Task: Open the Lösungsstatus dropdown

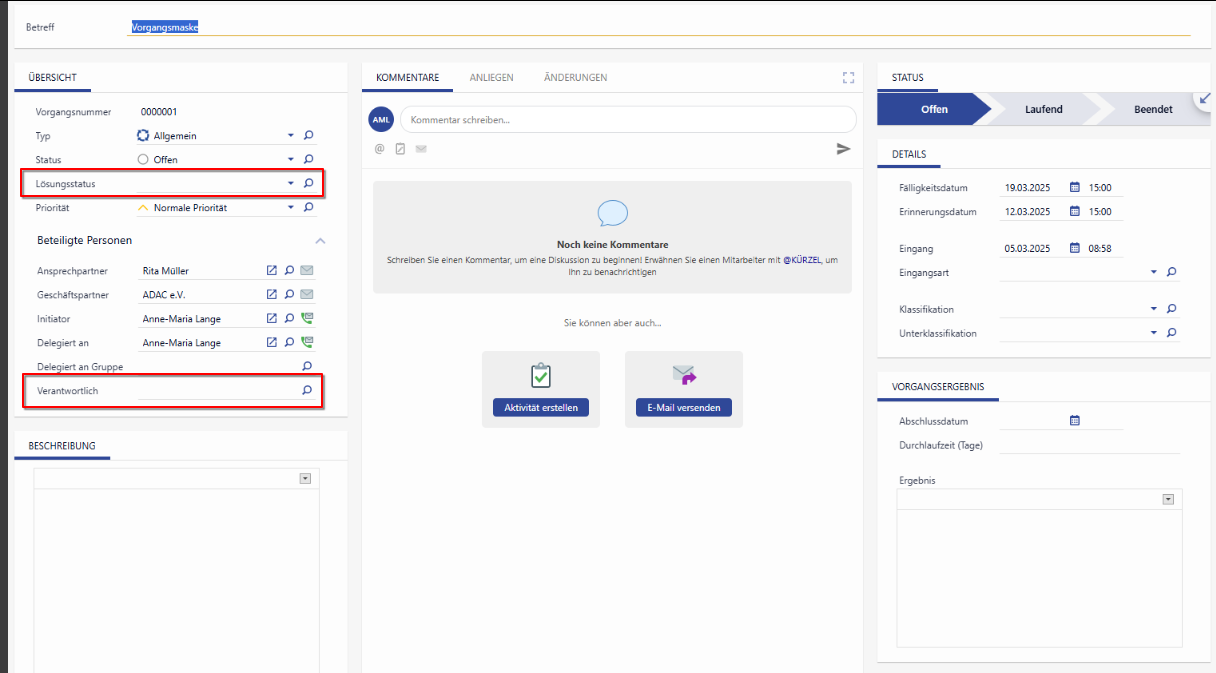Action: click(x=291, y=184)
